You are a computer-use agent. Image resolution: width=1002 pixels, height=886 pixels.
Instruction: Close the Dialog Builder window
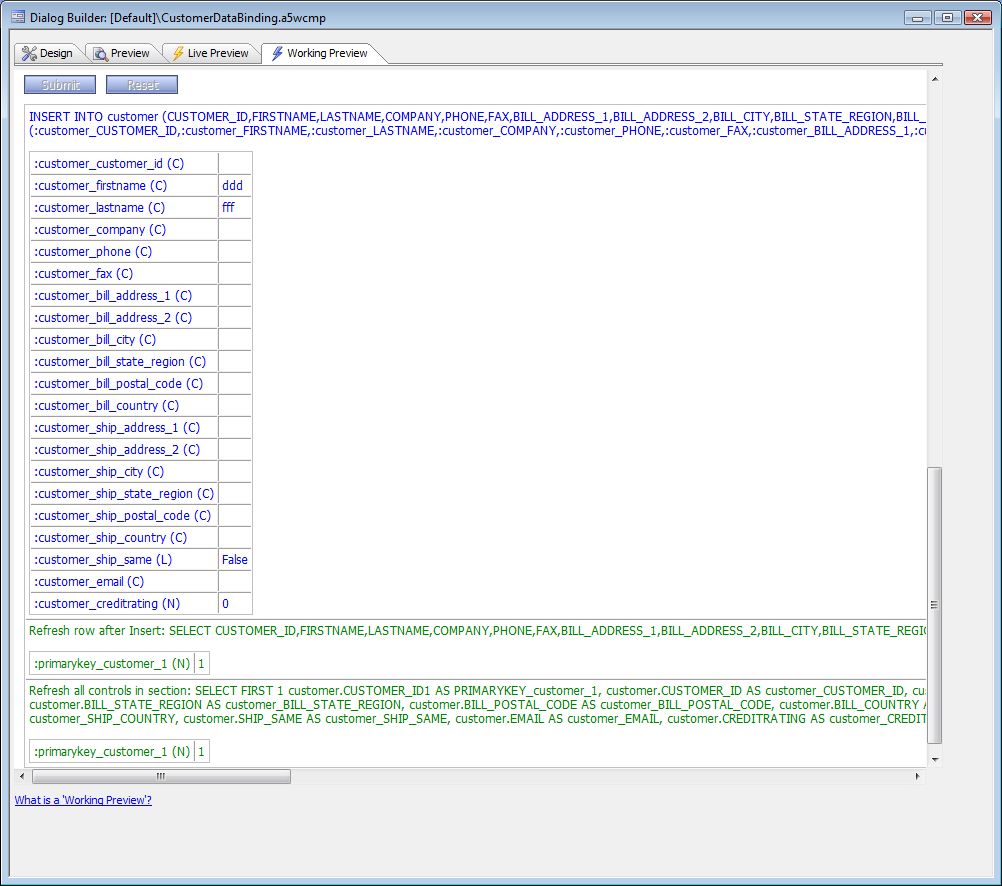[x=978, y=17]
